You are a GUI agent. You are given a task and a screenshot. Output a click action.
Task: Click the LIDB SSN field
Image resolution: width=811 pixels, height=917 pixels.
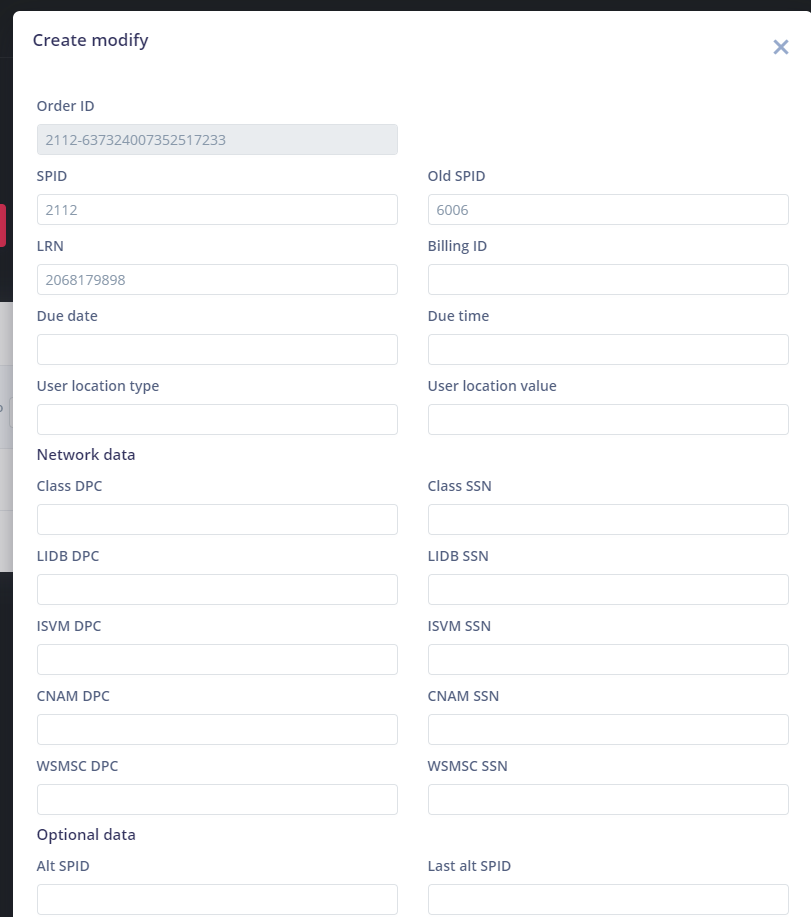pos(608,590)
